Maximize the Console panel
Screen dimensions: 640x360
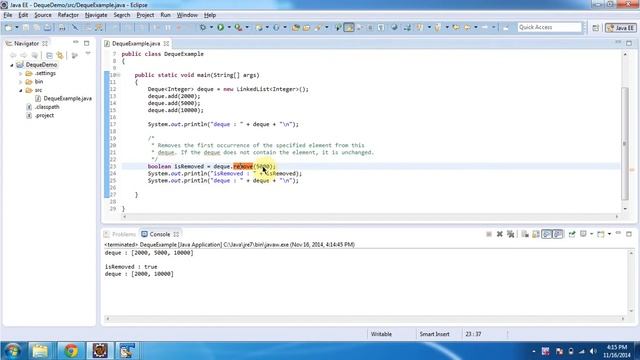click(x=629, y=234)
